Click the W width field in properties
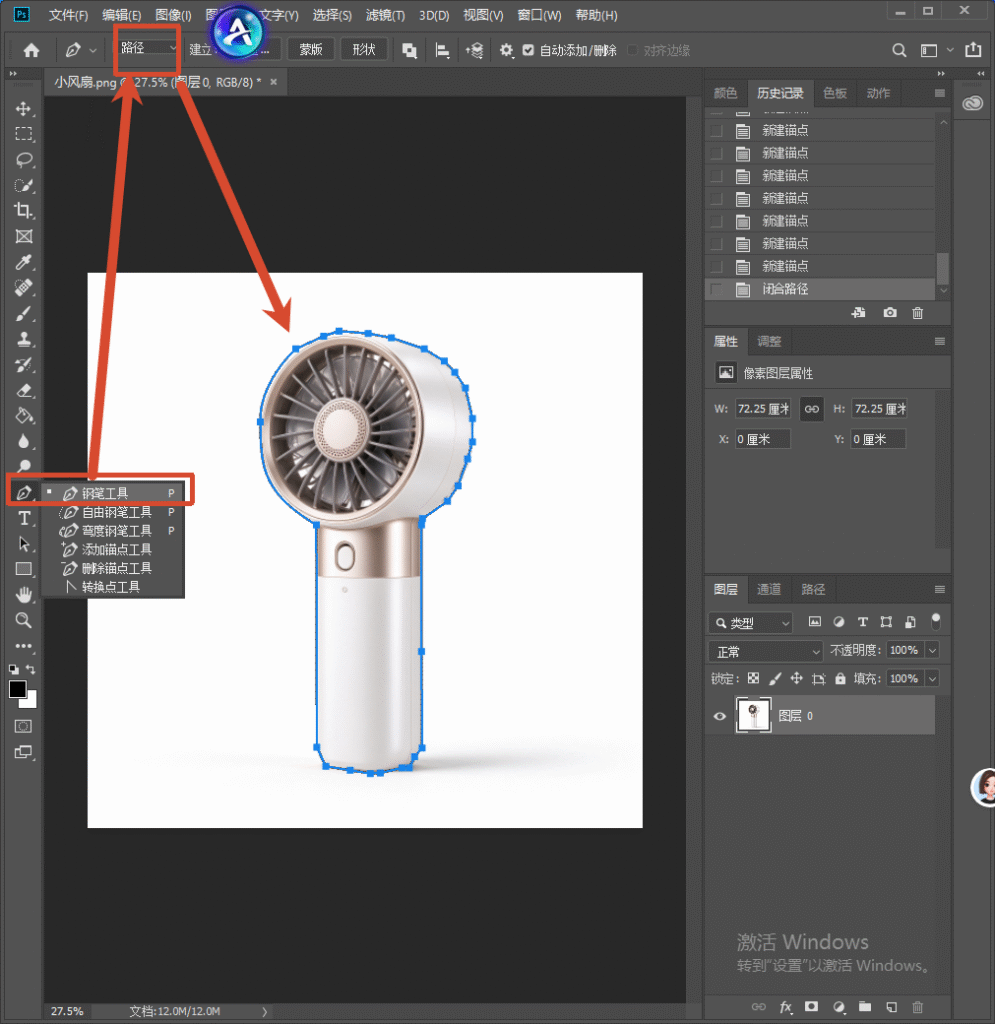Viewport: 995px width, 1024px height. tap(763, 409)
